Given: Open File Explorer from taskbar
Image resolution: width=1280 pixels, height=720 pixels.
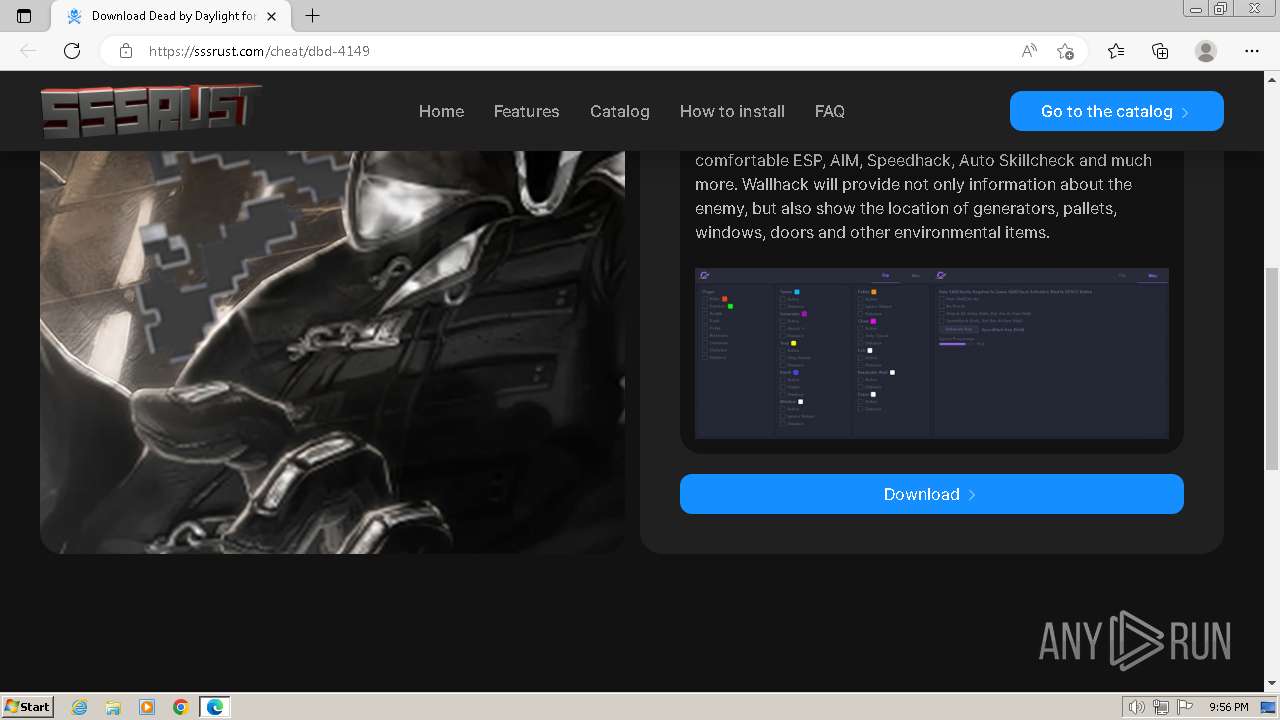Looking at the screenshot, I should pos(113,707).
